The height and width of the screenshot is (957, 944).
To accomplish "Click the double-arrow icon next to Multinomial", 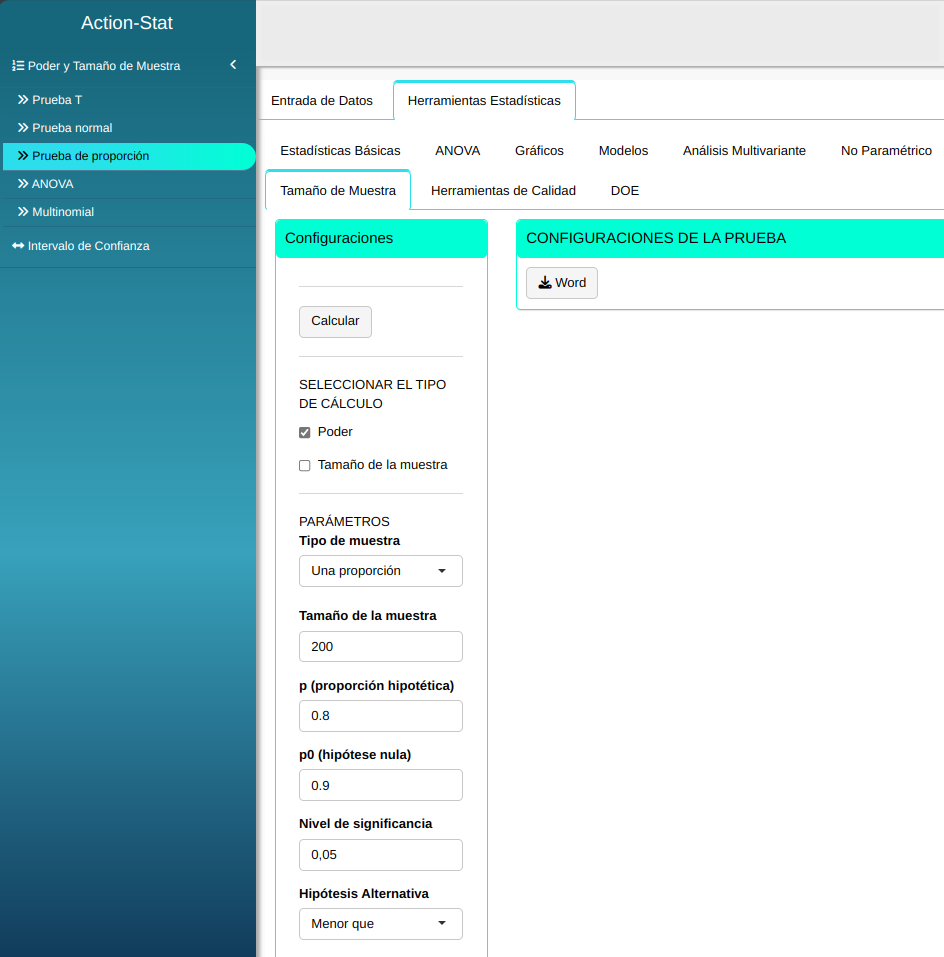I will [23, 212].
